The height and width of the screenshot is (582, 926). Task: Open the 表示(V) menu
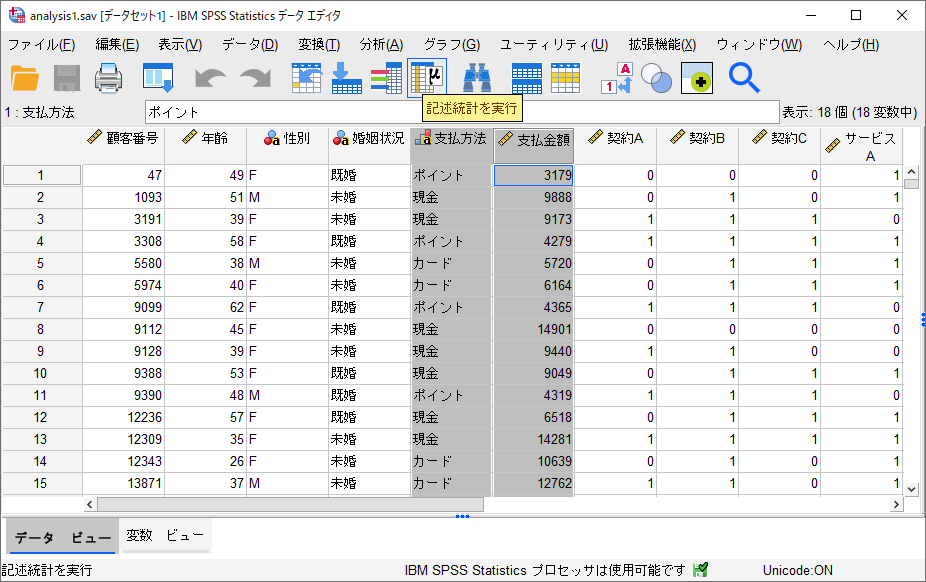point(180,45)
